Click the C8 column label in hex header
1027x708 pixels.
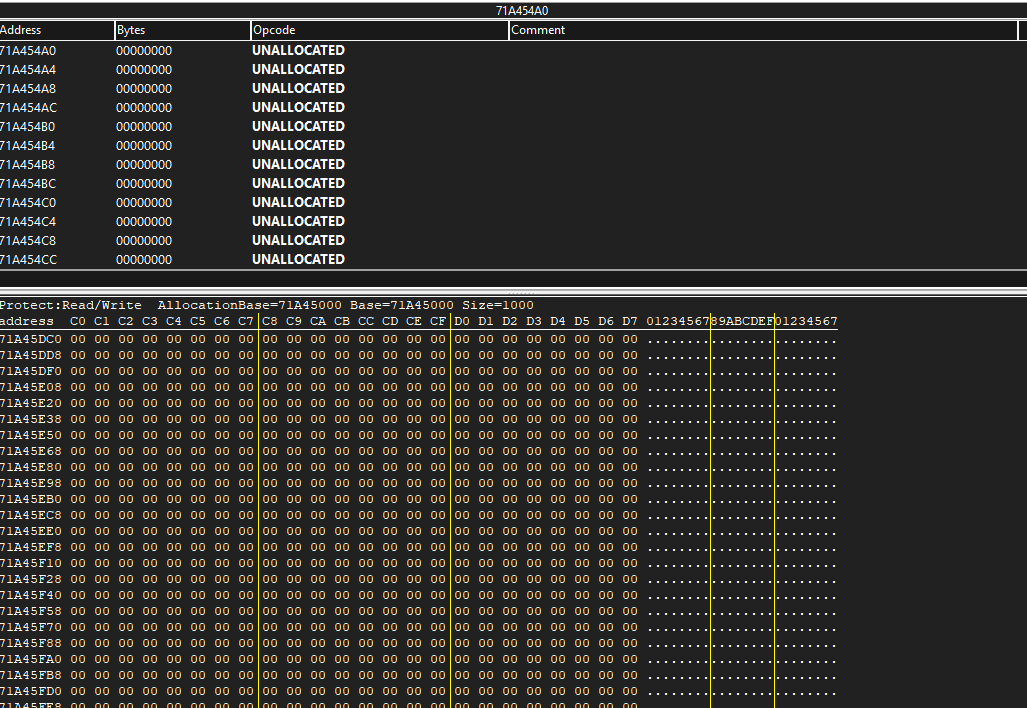(270, 321)
